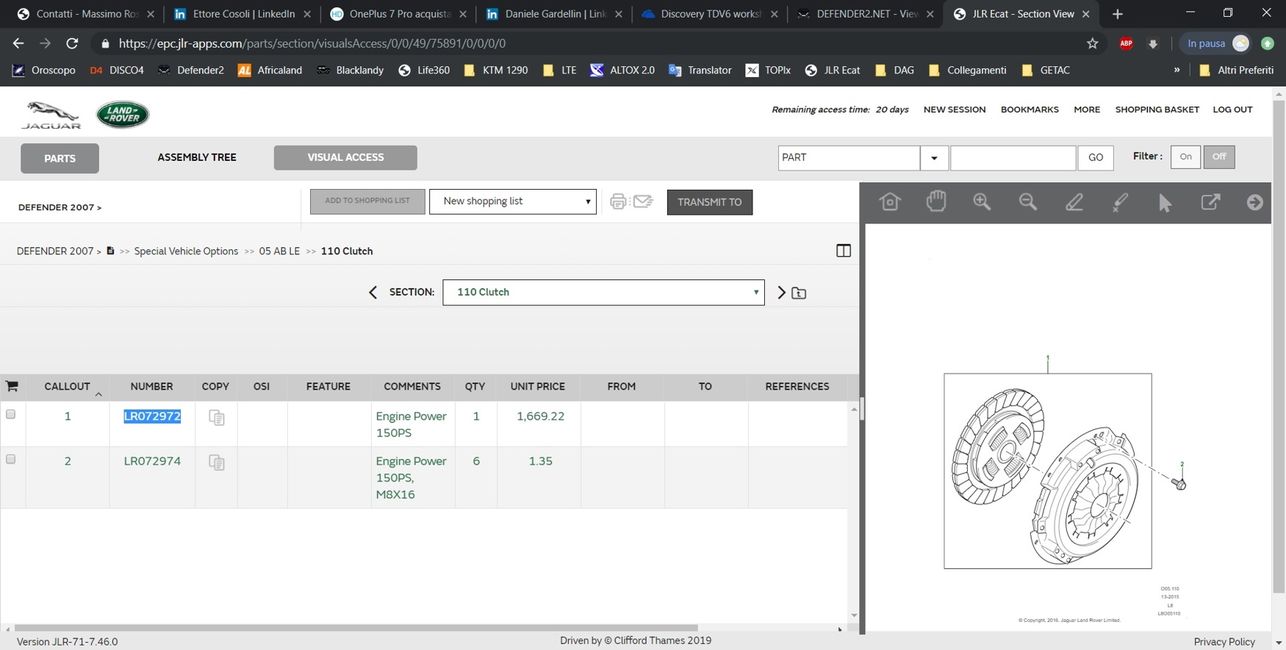1286x650 pixels.
Task: Copy part number LR072974
Action: point(216,462)
